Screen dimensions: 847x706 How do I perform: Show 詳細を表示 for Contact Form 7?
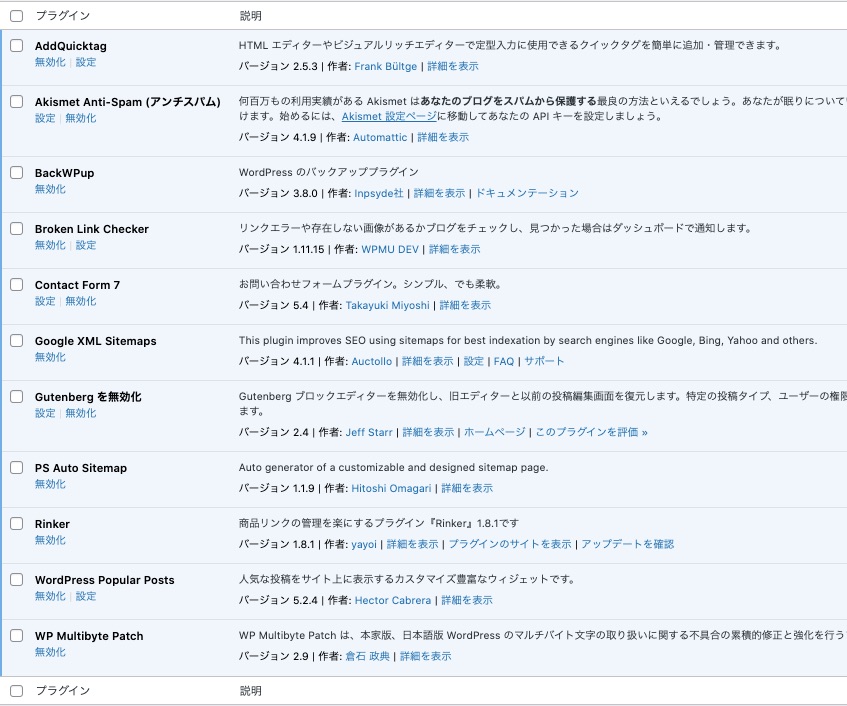coord(465,306)
